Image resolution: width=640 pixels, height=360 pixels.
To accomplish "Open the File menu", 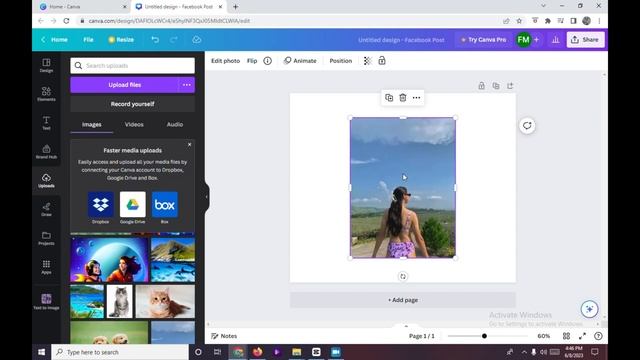I will (x=88, y=40).
